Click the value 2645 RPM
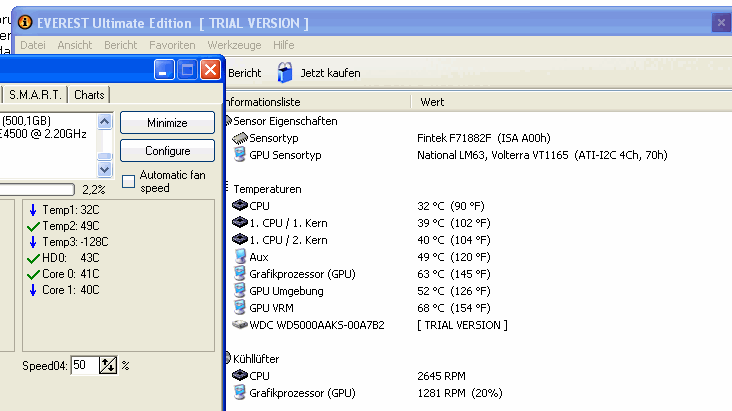The height and width of the screenshot is (411, 732). point(441,376)
